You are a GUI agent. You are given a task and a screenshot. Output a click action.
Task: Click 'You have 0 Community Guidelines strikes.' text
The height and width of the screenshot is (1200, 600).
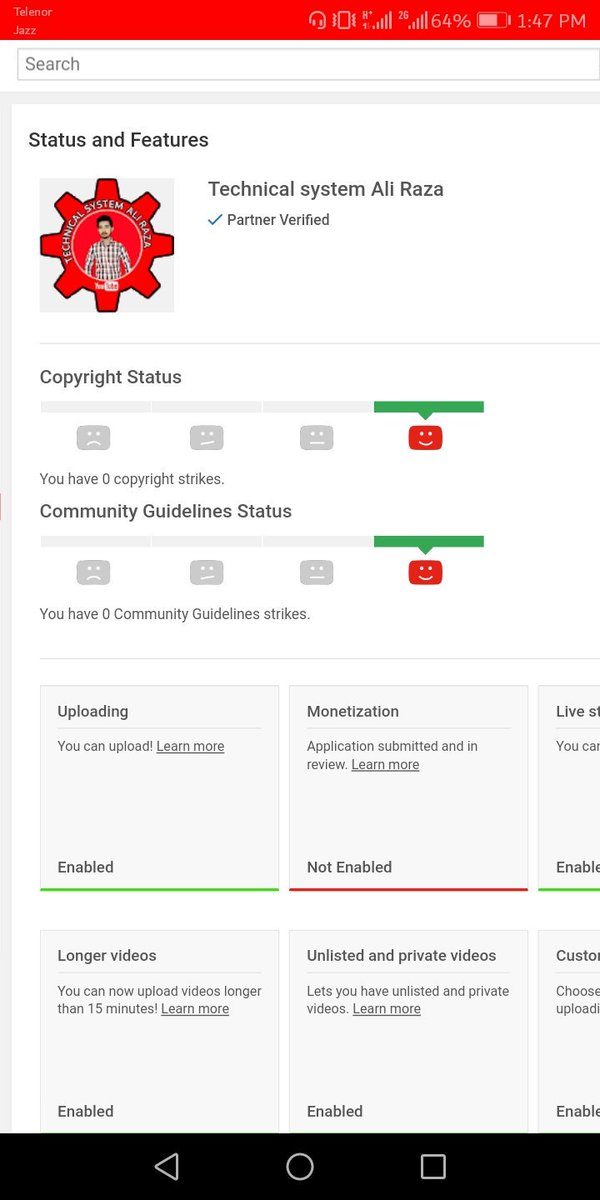click(175, 614)
